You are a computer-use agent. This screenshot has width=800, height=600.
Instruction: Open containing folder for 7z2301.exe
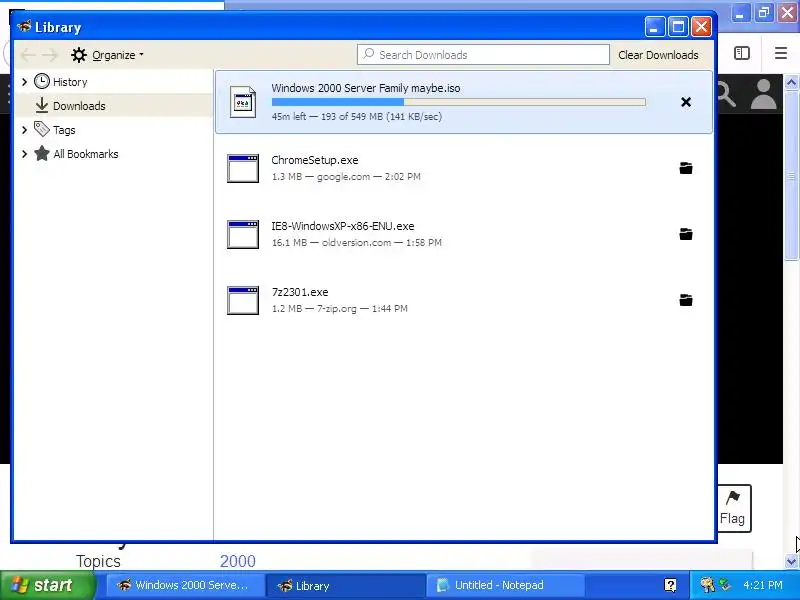tap(686, 299)
